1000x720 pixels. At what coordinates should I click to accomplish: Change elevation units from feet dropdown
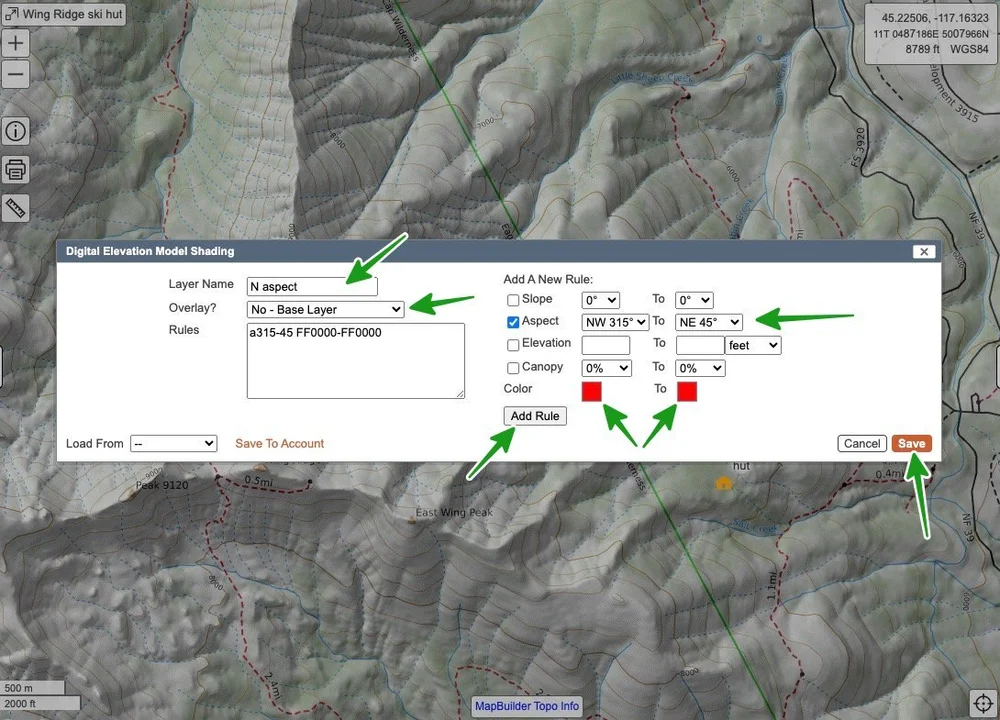pyautogui.click(x=753, y=345)
